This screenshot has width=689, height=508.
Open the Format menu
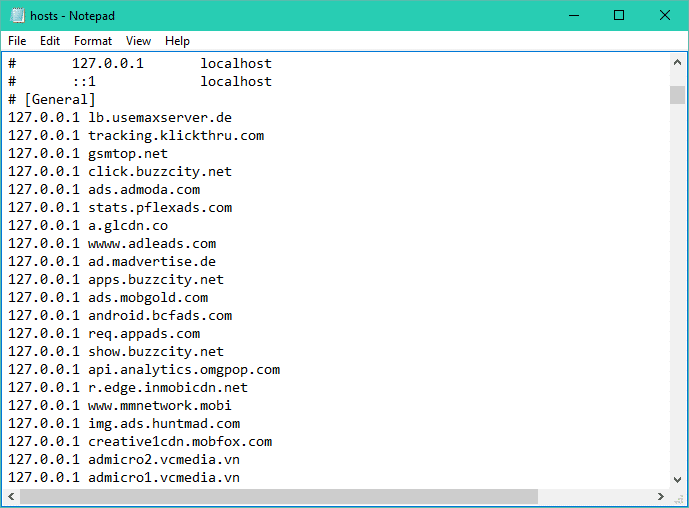tap(93, 41)
